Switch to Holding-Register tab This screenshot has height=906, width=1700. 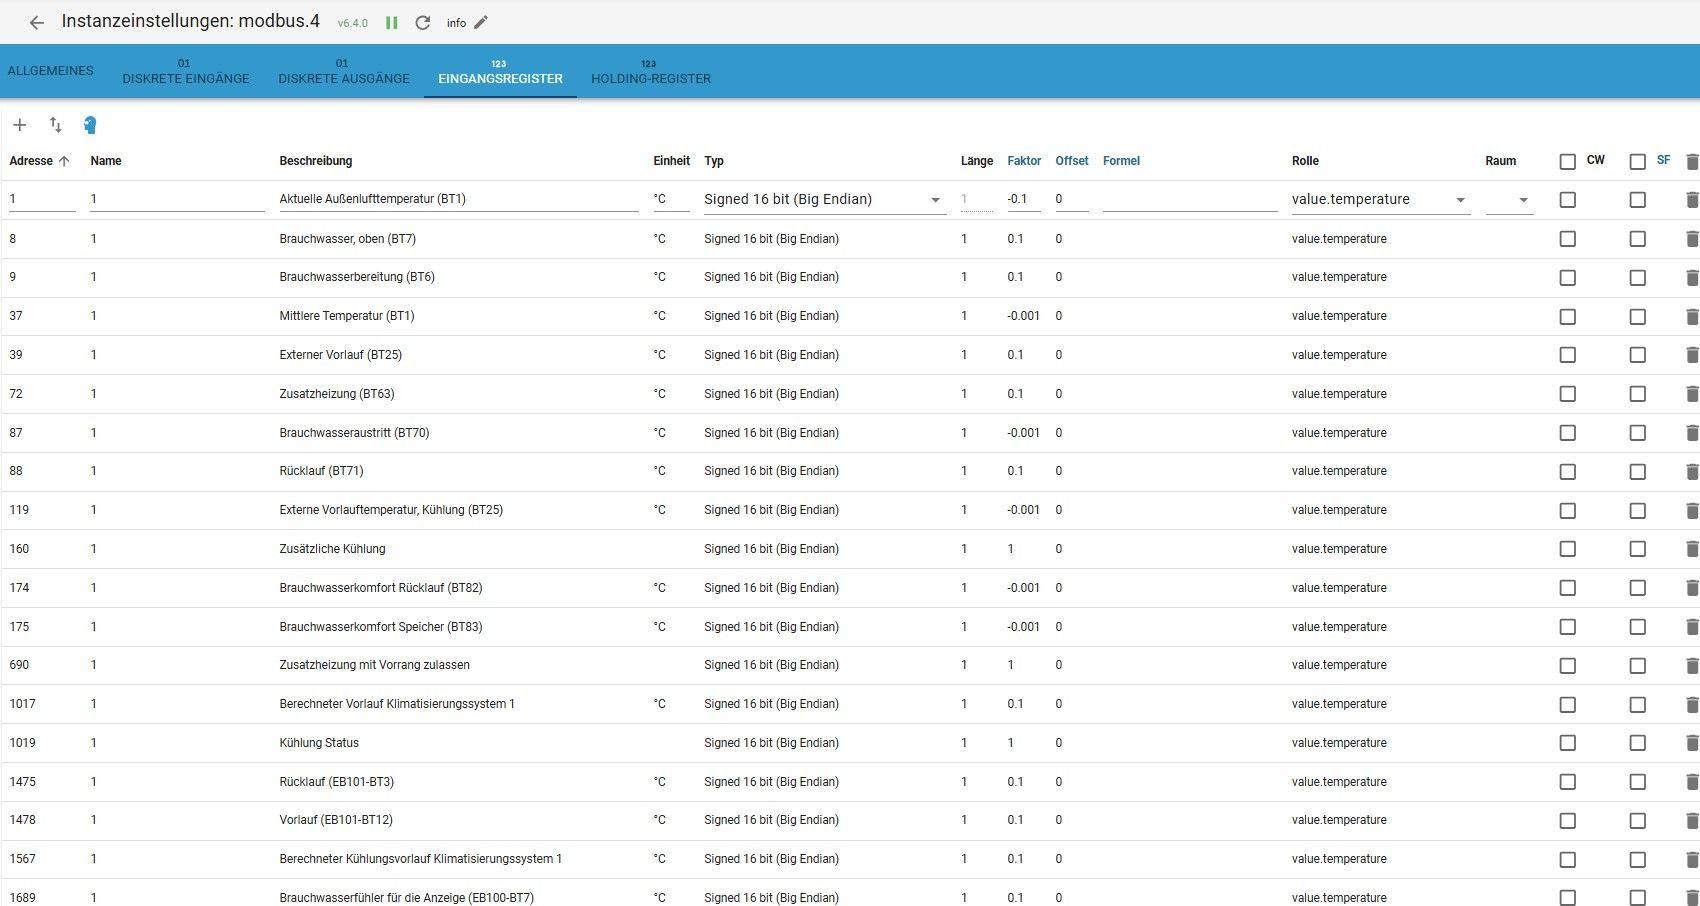pyautogui.click(x=651, y=71)
